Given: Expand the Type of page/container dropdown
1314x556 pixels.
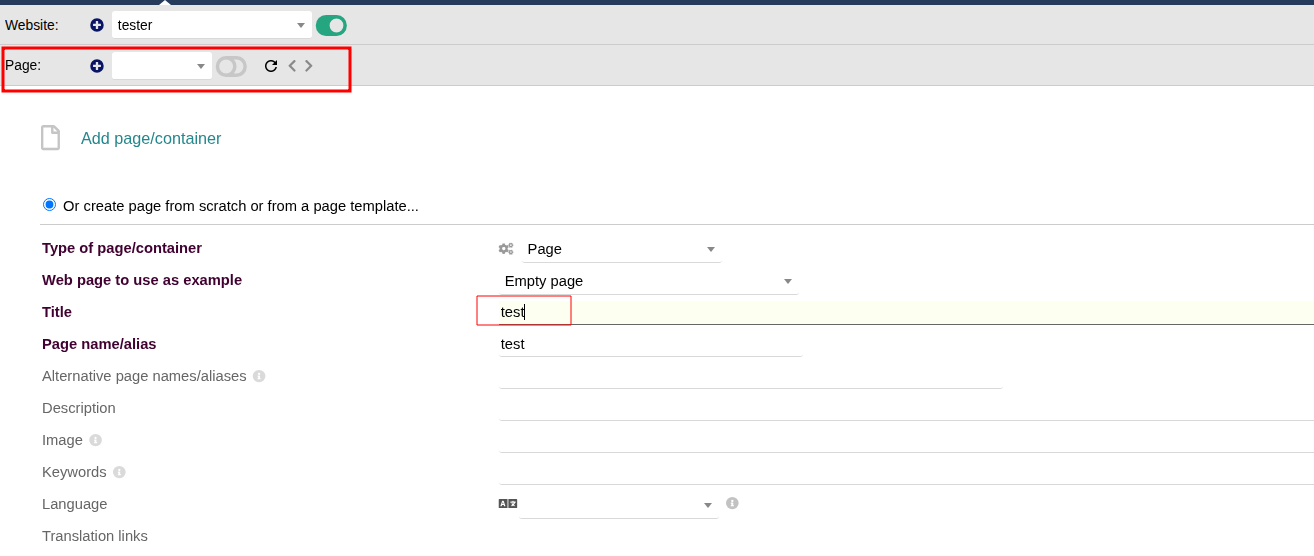Looking at the screenshot, I should (x=620, y=249).
